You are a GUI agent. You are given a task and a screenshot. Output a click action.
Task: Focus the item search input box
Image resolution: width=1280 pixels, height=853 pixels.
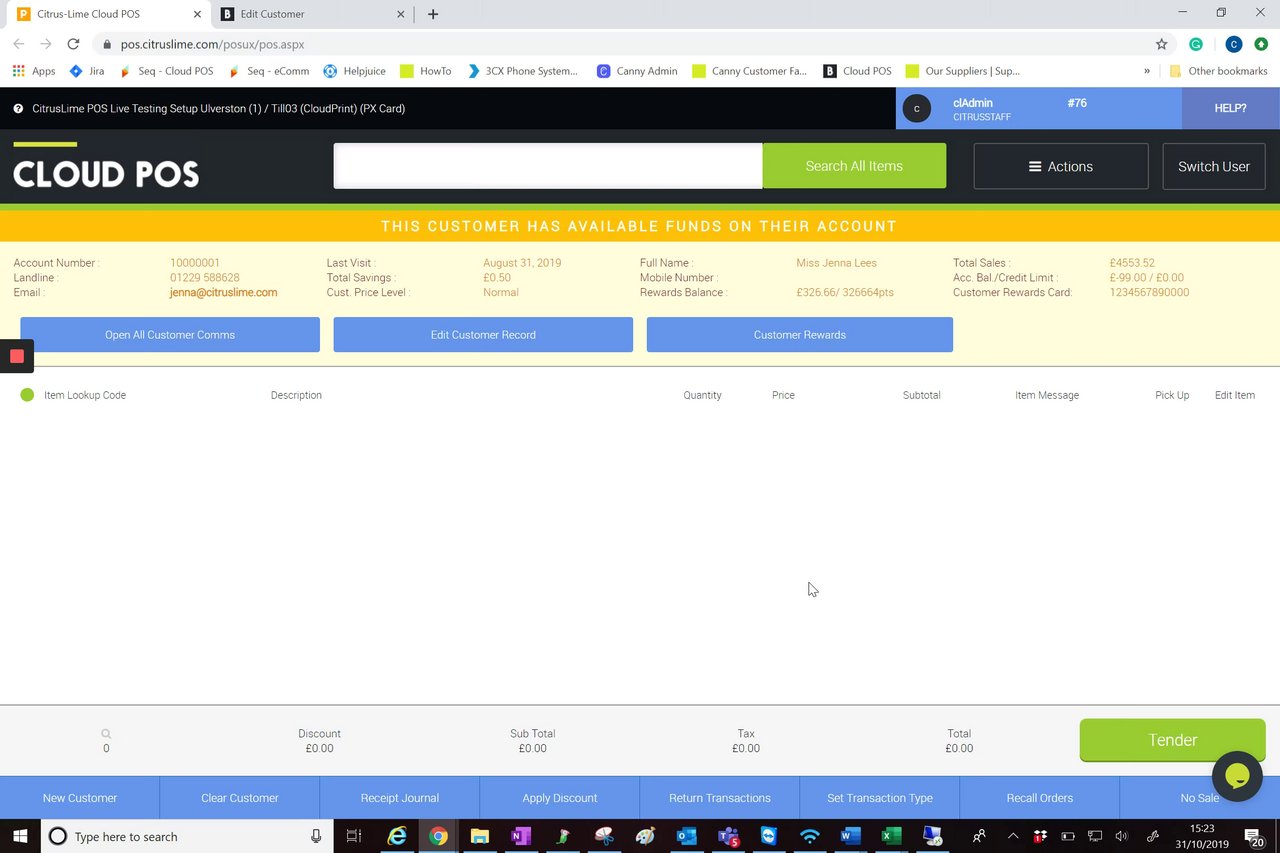pos(548,166)
